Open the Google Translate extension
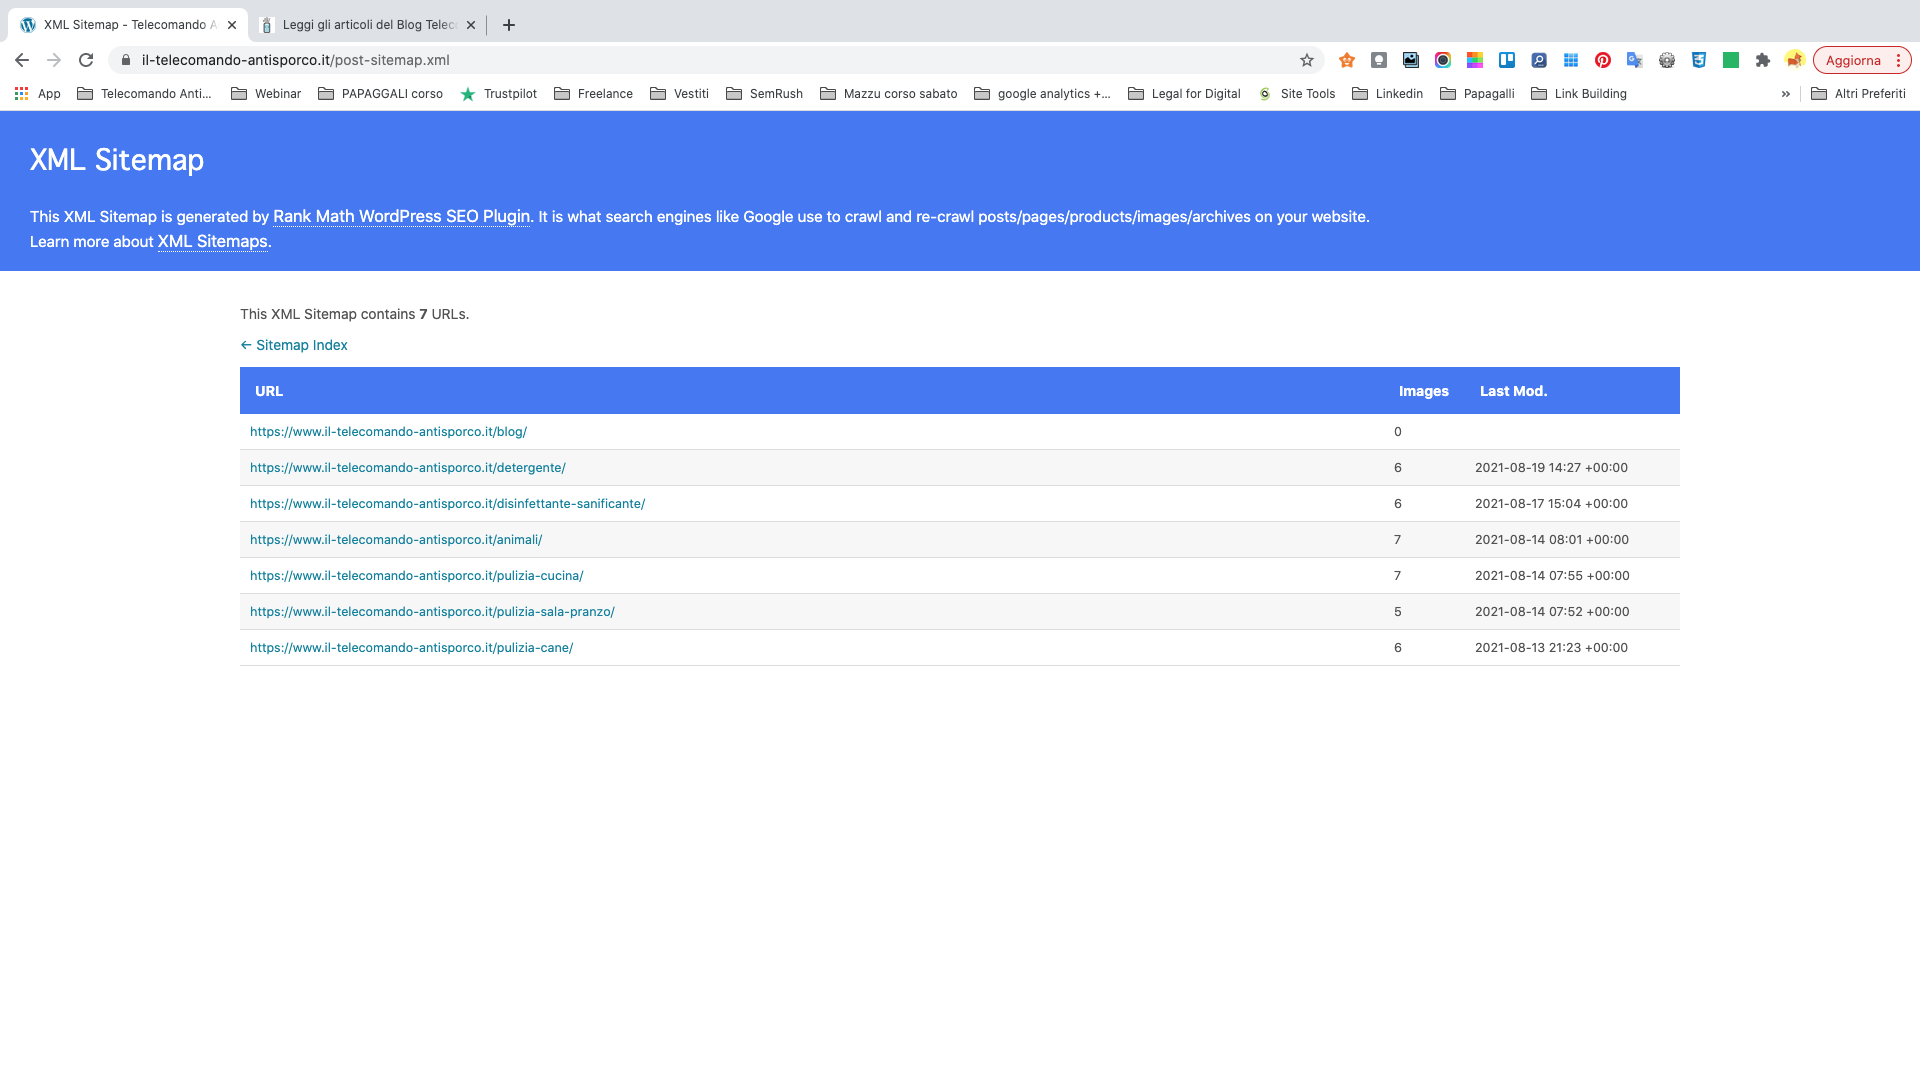The width and height of the screenshot is (1920, 1080). click(x=1635, y=60)
